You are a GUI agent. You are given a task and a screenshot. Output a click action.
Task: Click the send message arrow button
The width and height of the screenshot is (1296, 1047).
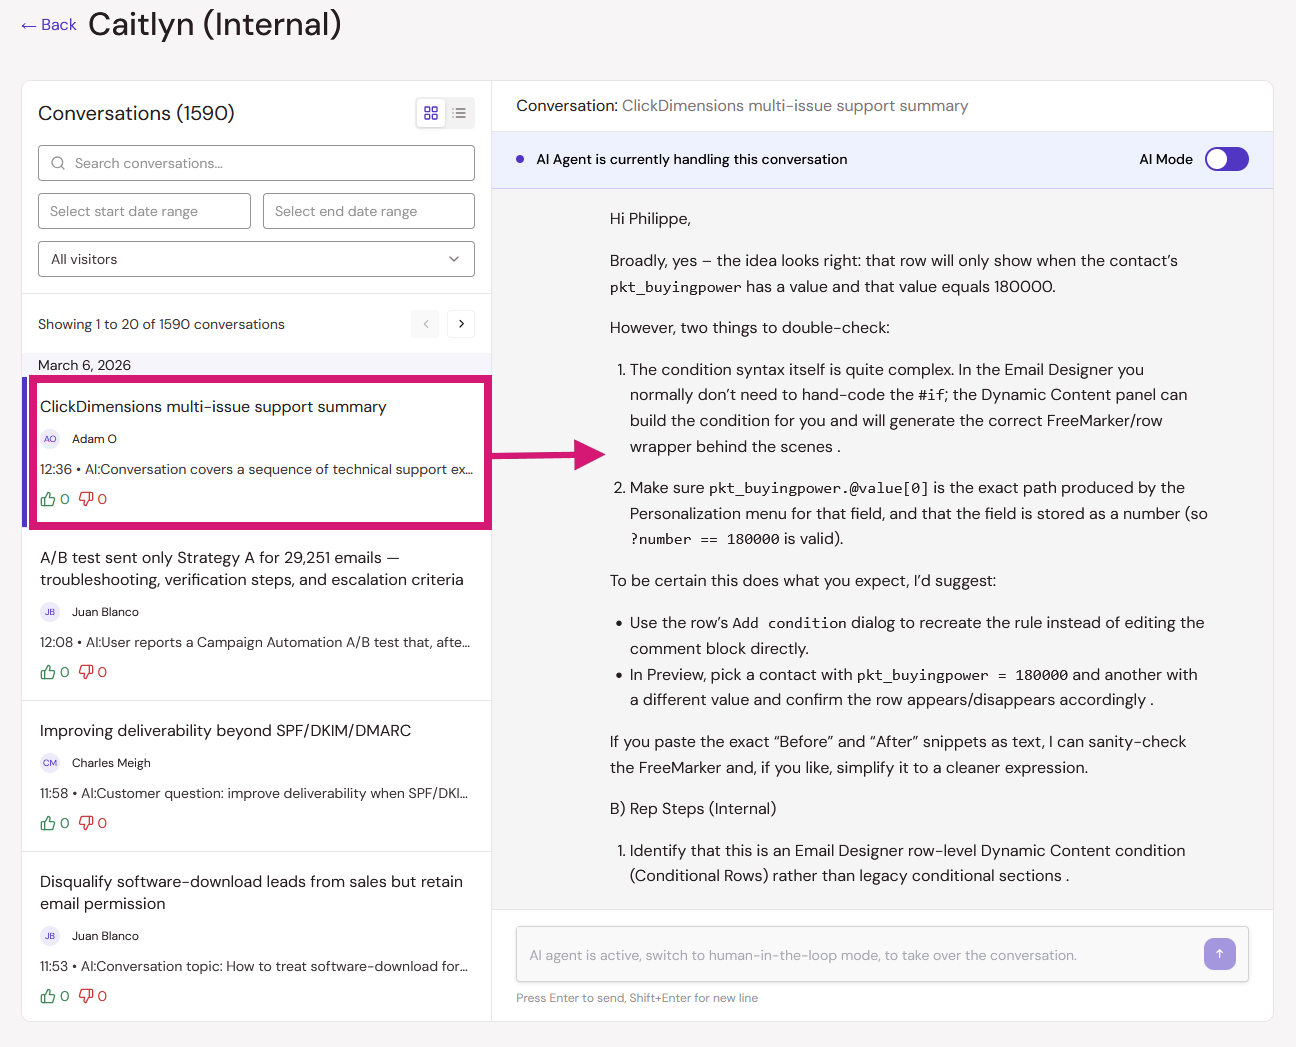(1220, 954)
